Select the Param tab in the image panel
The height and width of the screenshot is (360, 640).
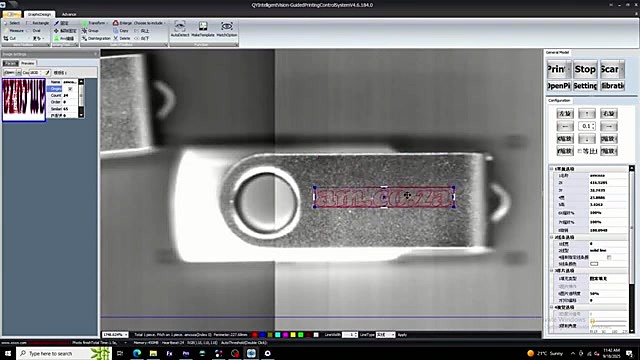pyautogui.click(x=11, y=63)
